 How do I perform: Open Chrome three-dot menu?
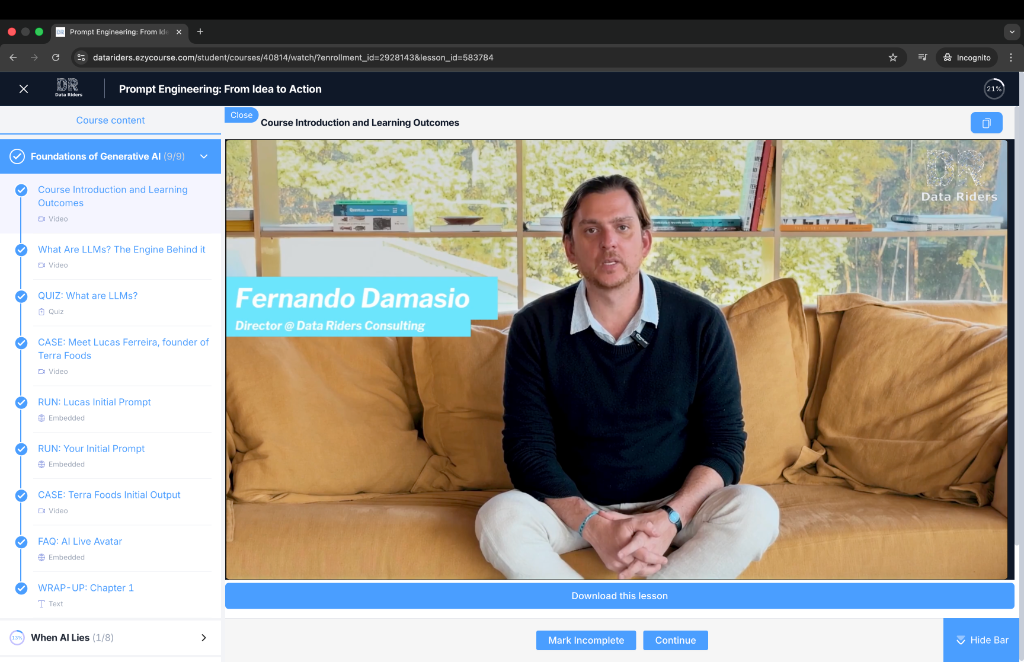(x=1011, y=57)
